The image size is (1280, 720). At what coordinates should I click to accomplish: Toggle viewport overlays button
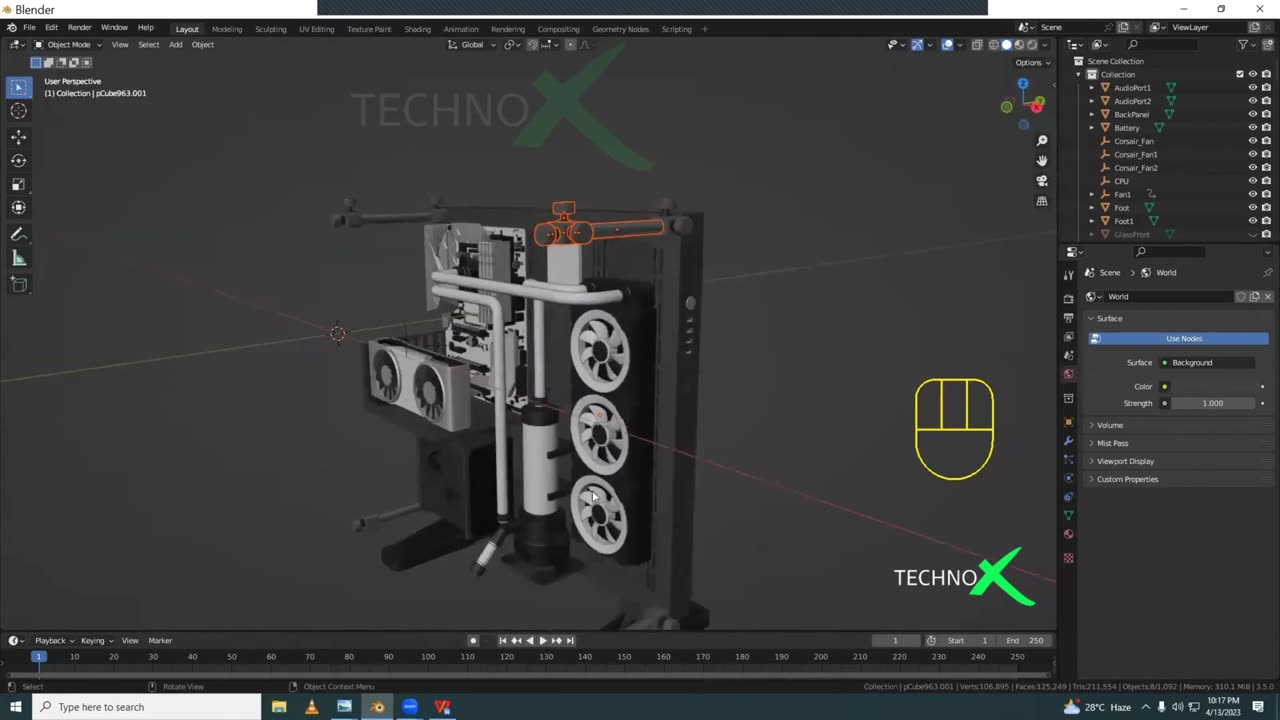click(x=947, y=44)
